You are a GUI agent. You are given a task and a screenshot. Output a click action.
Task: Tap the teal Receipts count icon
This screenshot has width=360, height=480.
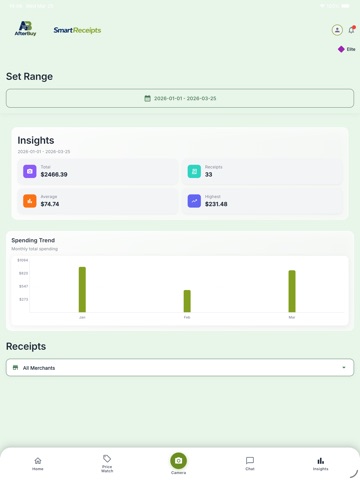[194, 171]
